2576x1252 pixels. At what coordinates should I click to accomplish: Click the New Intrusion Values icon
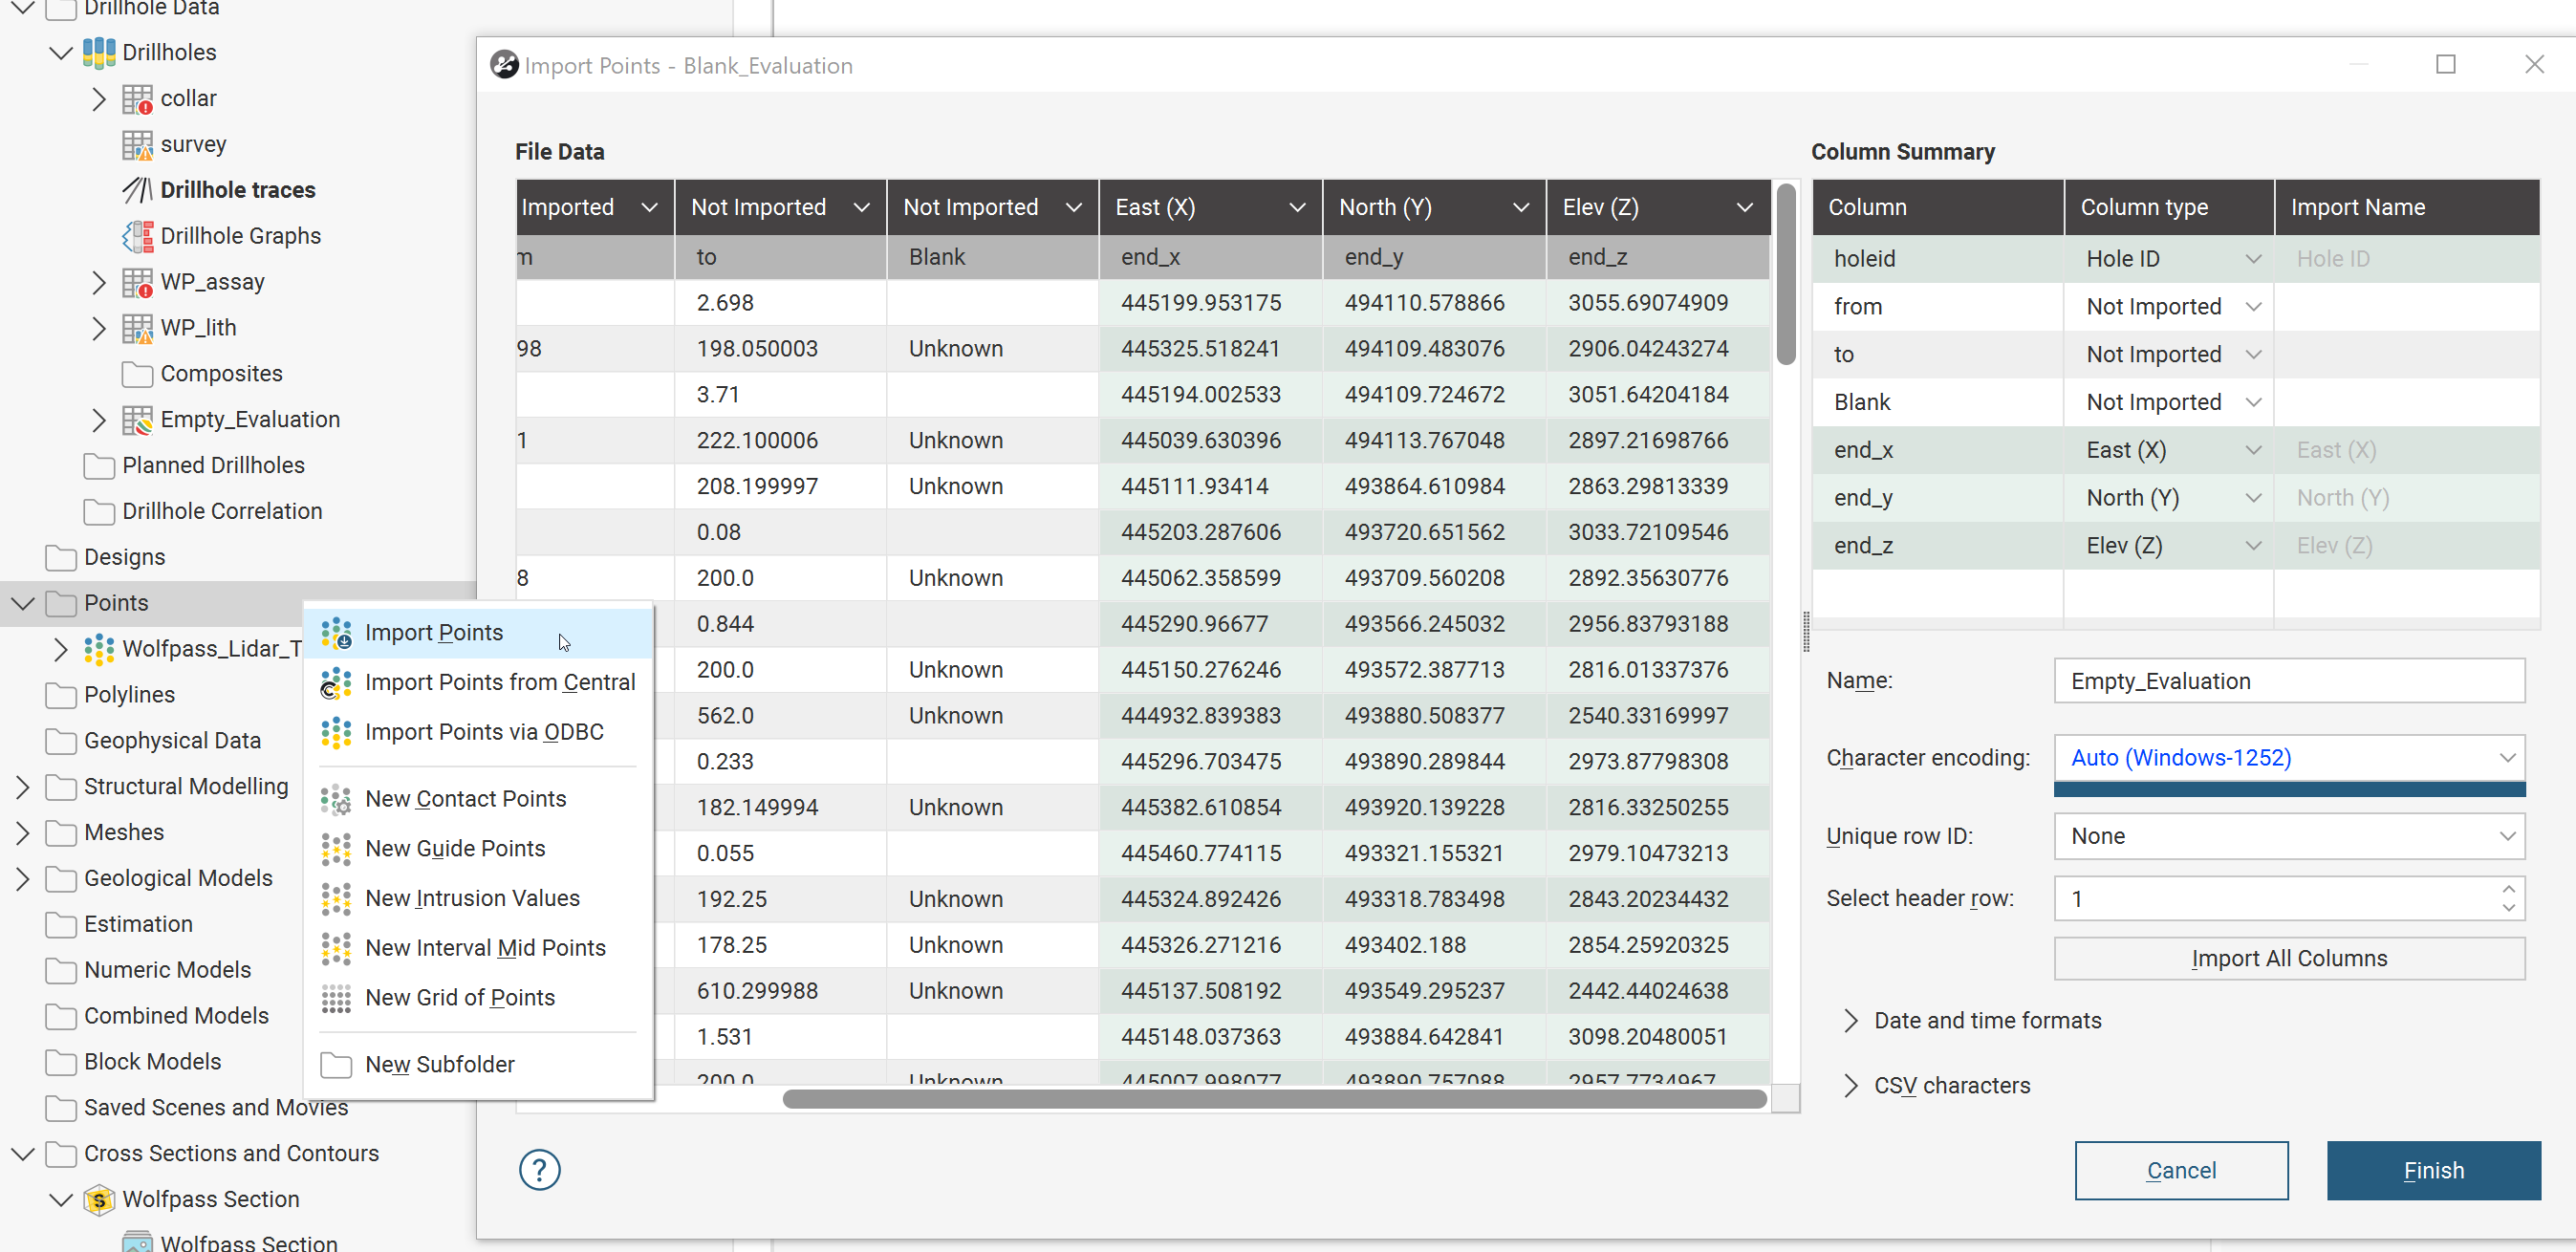coord(336,899)
